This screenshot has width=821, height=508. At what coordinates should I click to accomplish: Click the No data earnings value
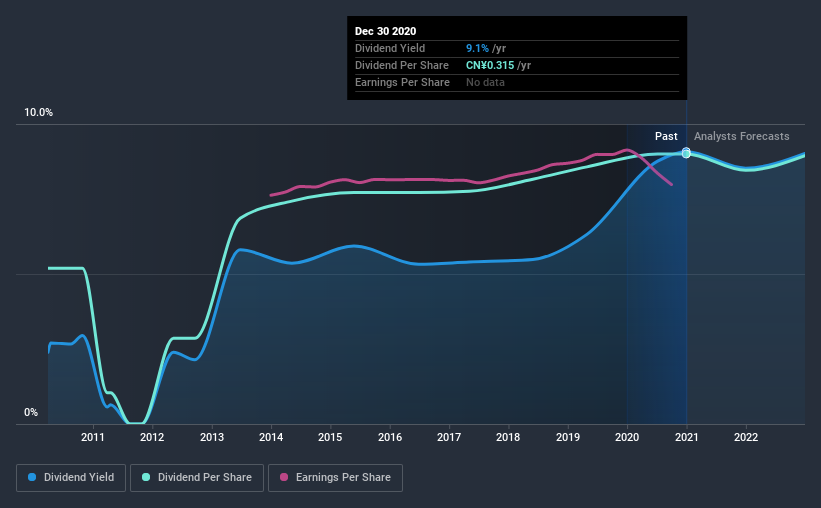click(485, 82)
